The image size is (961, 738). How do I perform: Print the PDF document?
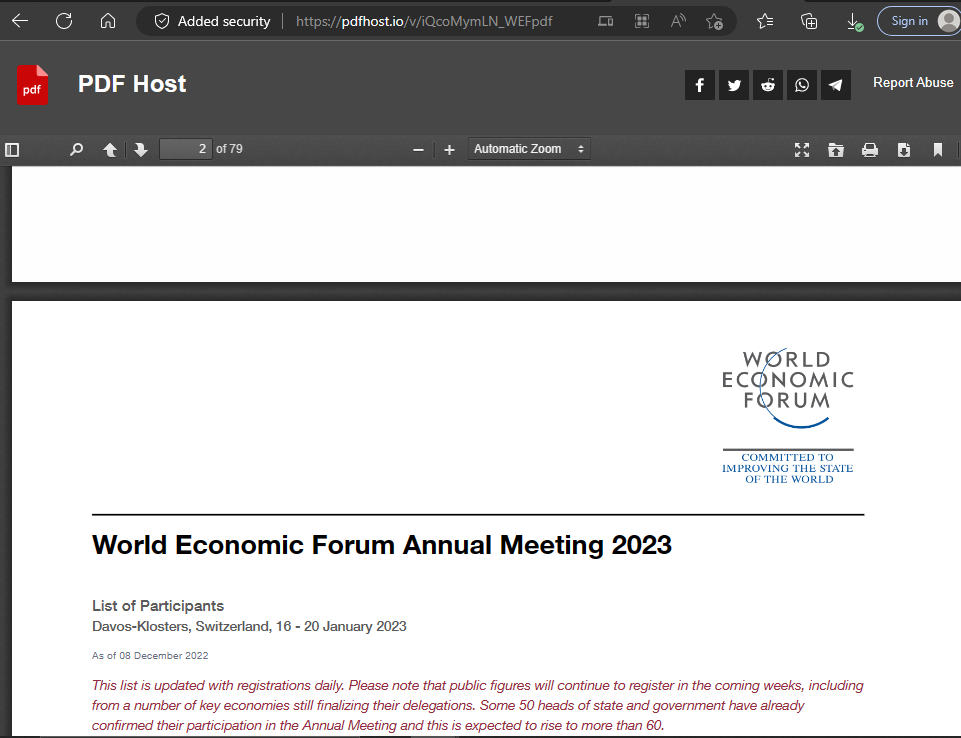(x=870, y=150)
